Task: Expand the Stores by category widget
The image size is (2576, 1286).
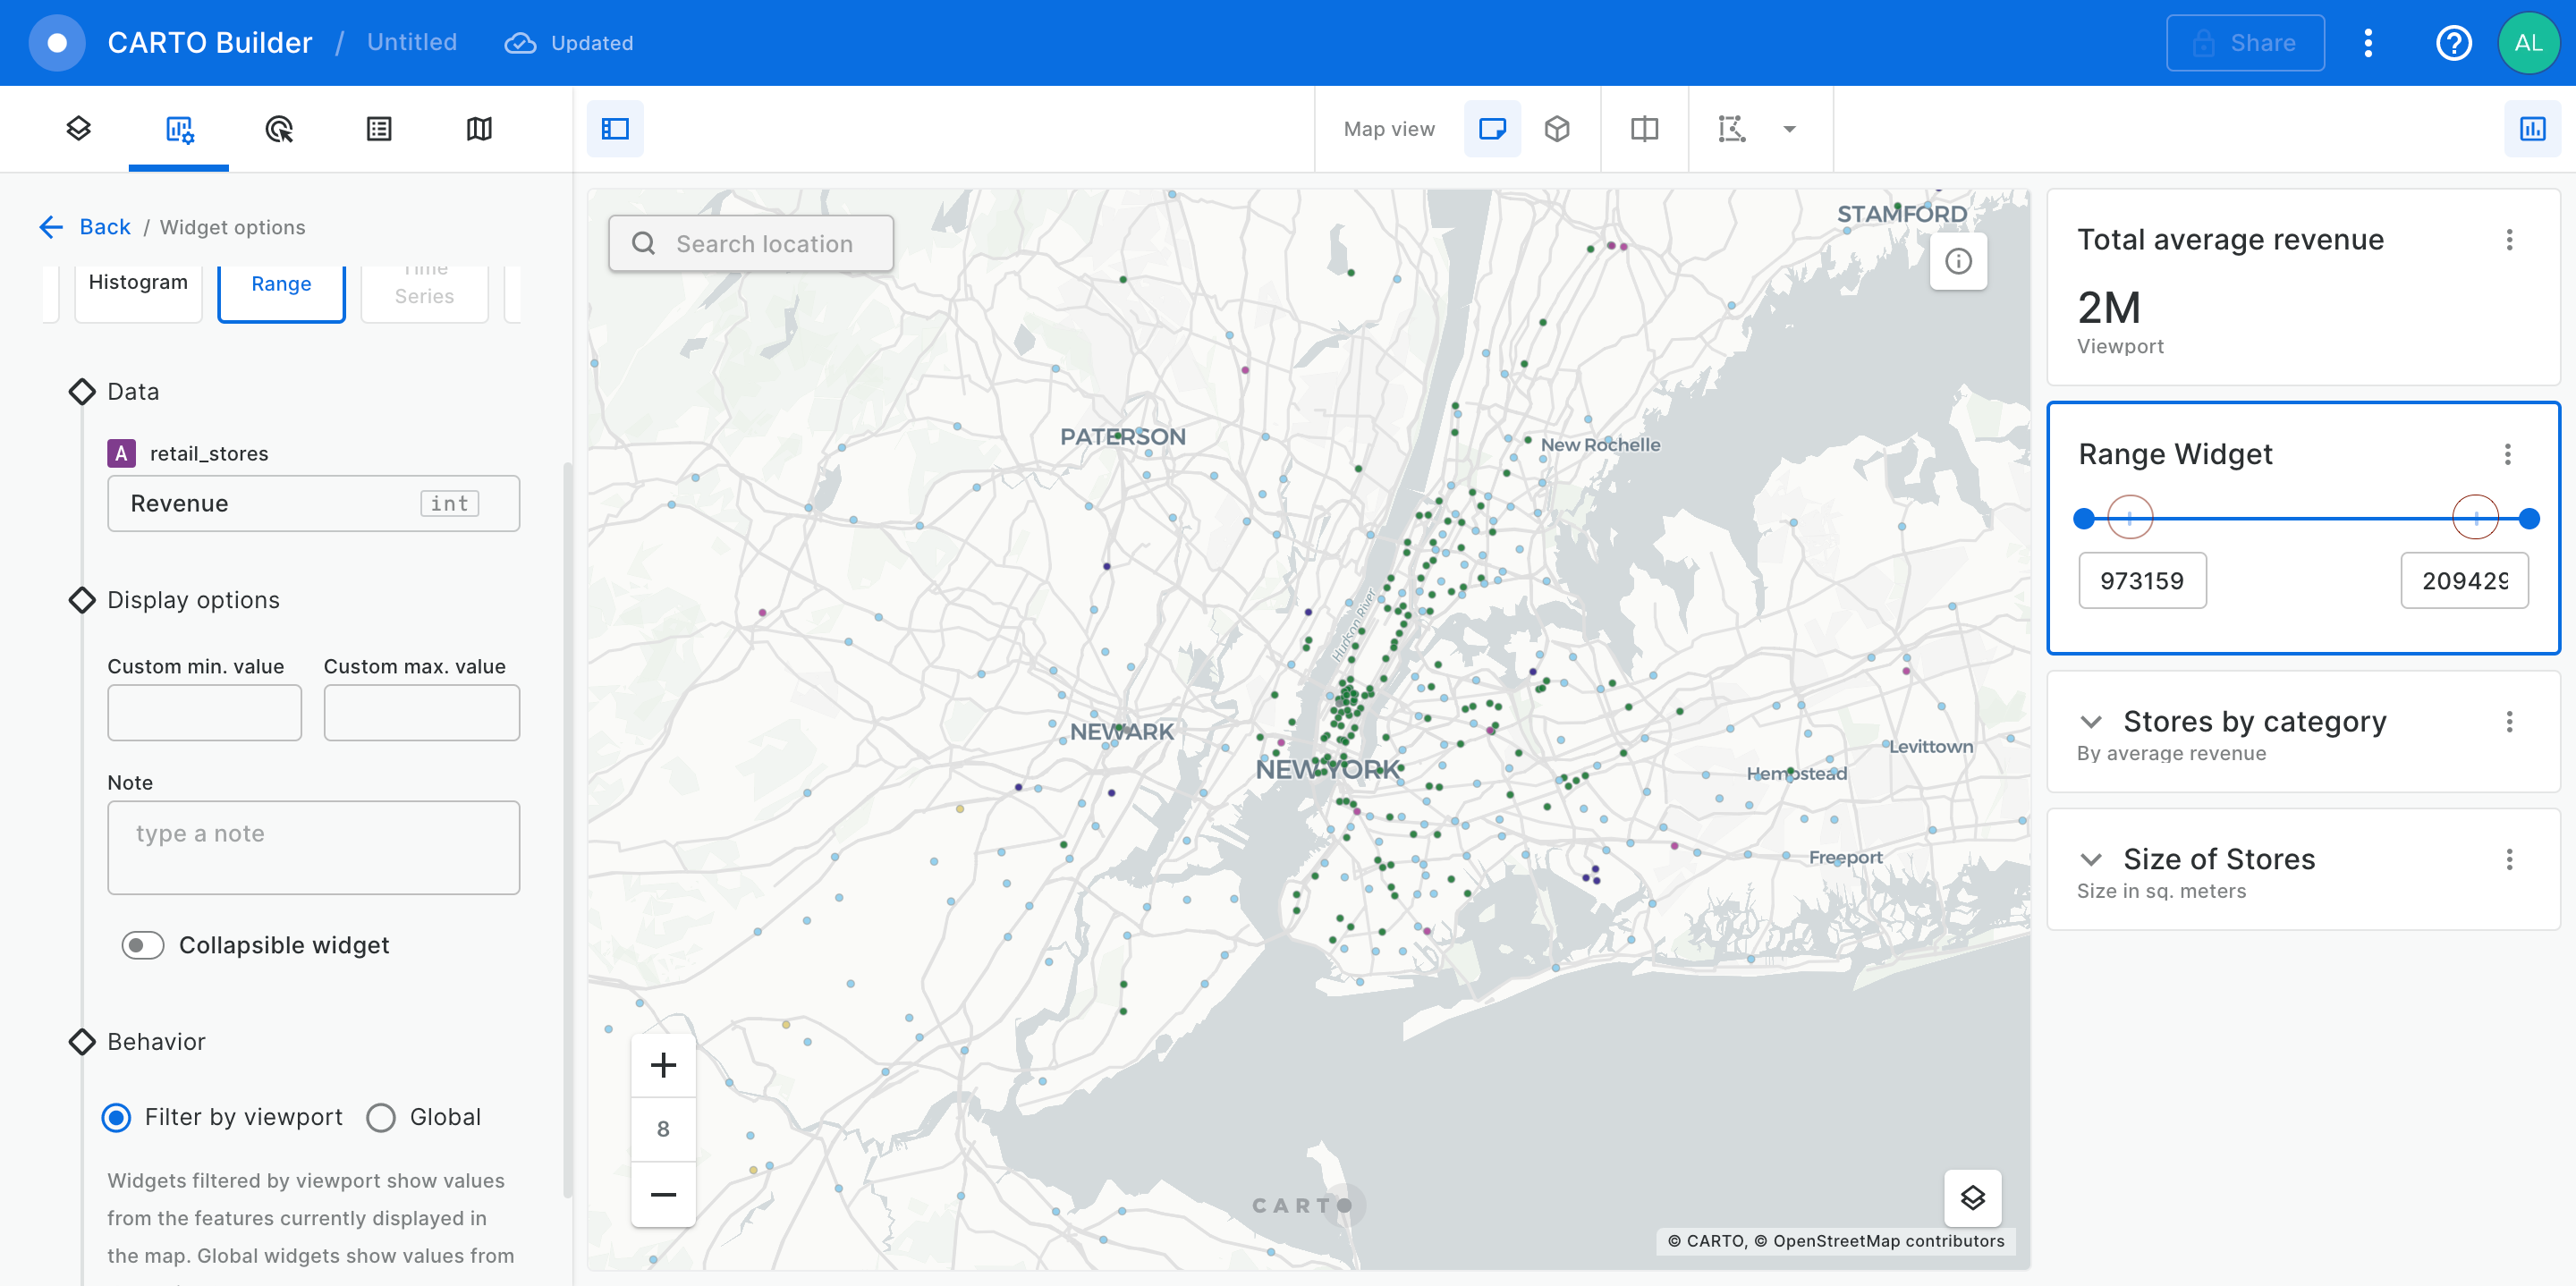Action: [2090, 722]
